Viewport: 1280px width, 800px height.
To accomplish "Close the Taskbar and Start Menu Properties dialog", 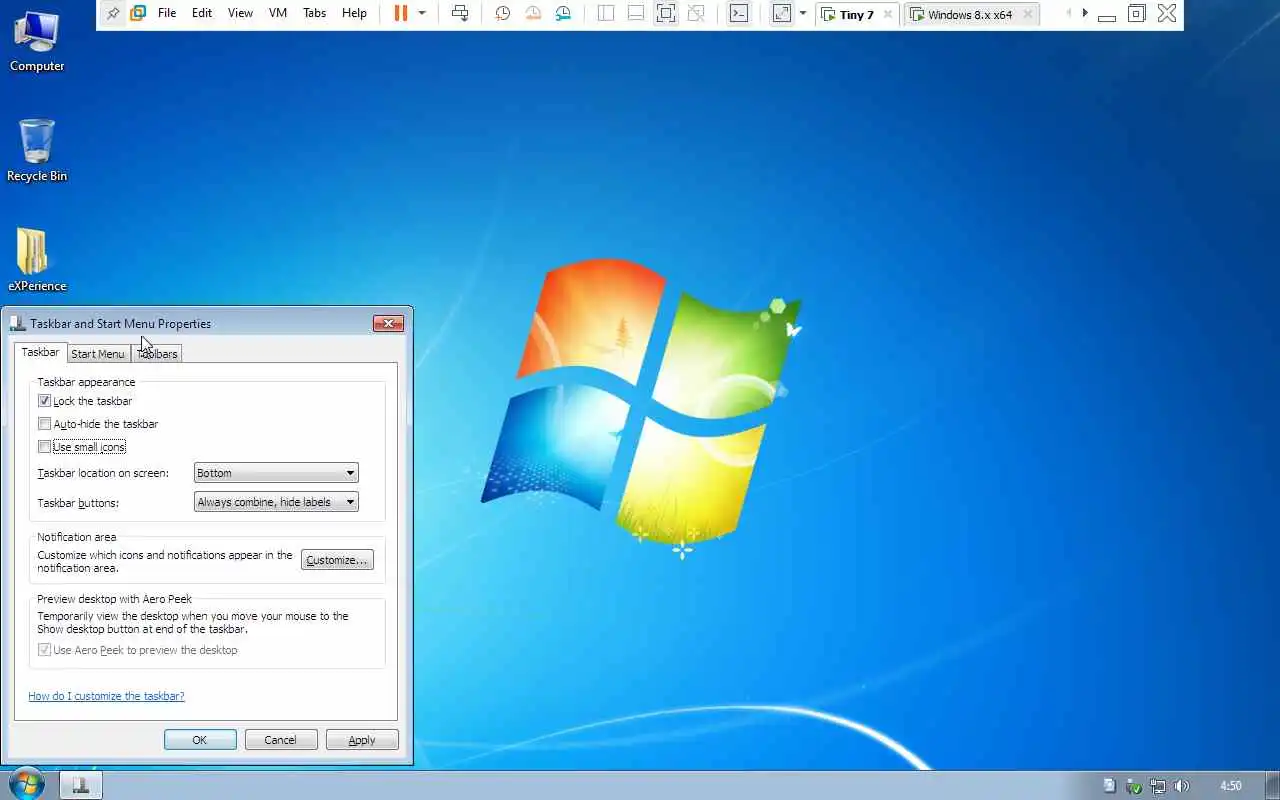I will pyautogui.click(x=388, y=323).
